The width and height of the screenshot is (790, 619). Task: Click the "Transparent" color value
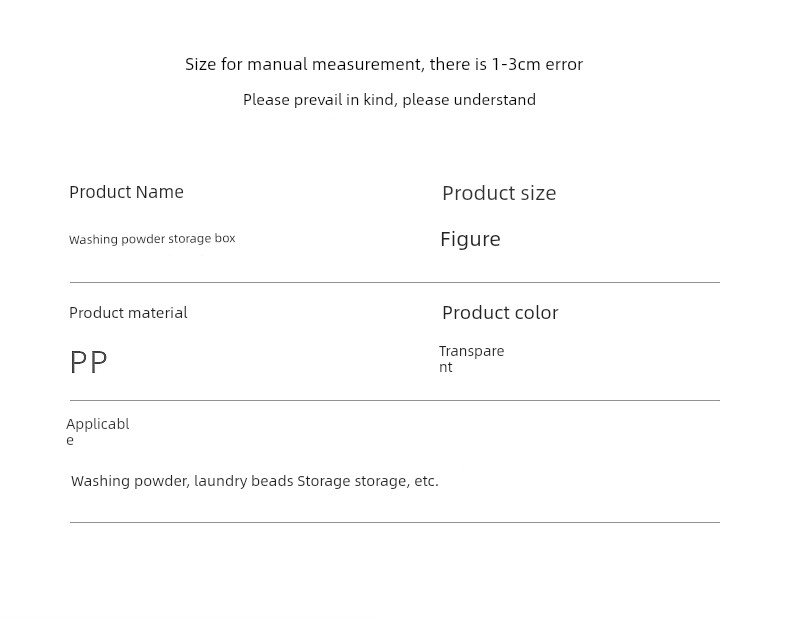(x=471, y=358)
